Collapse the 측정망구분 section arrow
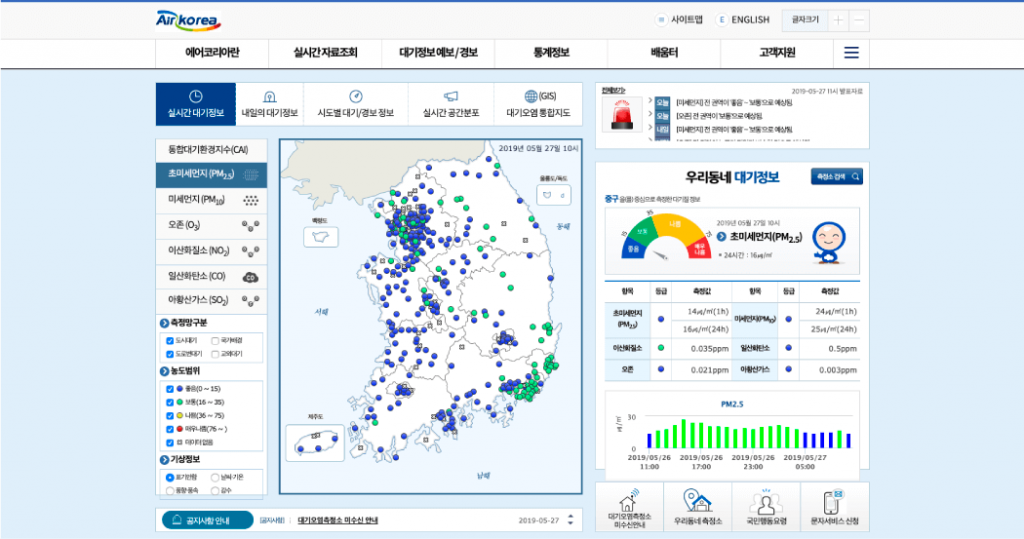 165,323
